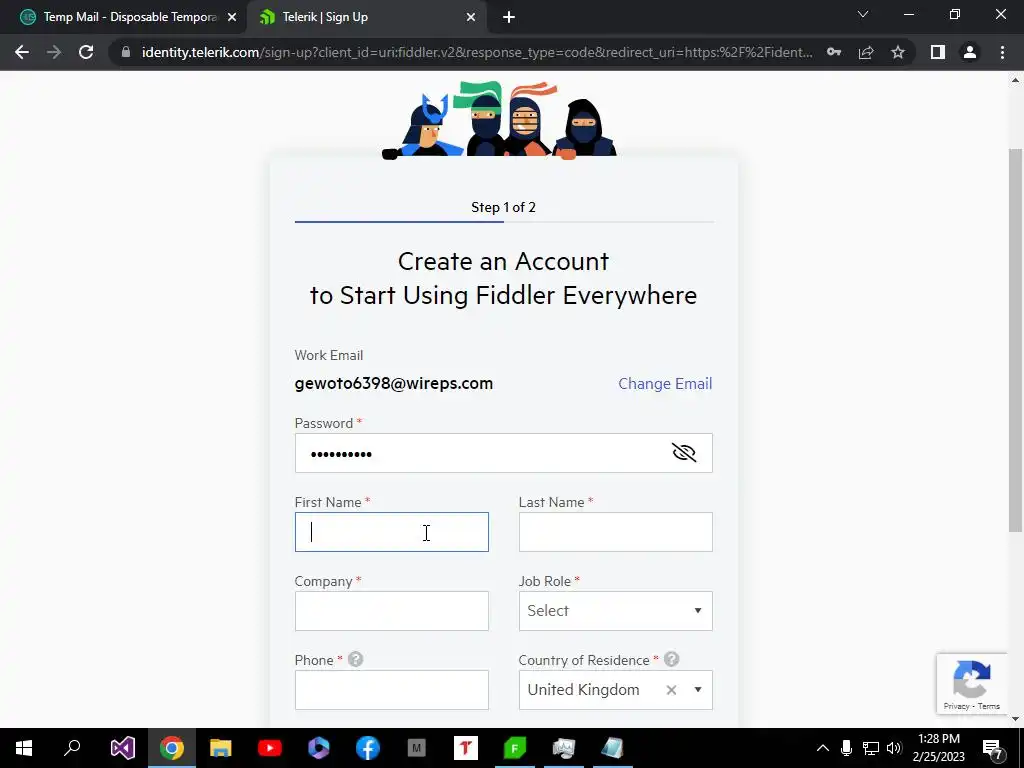Click the Last Name text field
This screenshot has height=768, width=1024.
click(615, 532)
